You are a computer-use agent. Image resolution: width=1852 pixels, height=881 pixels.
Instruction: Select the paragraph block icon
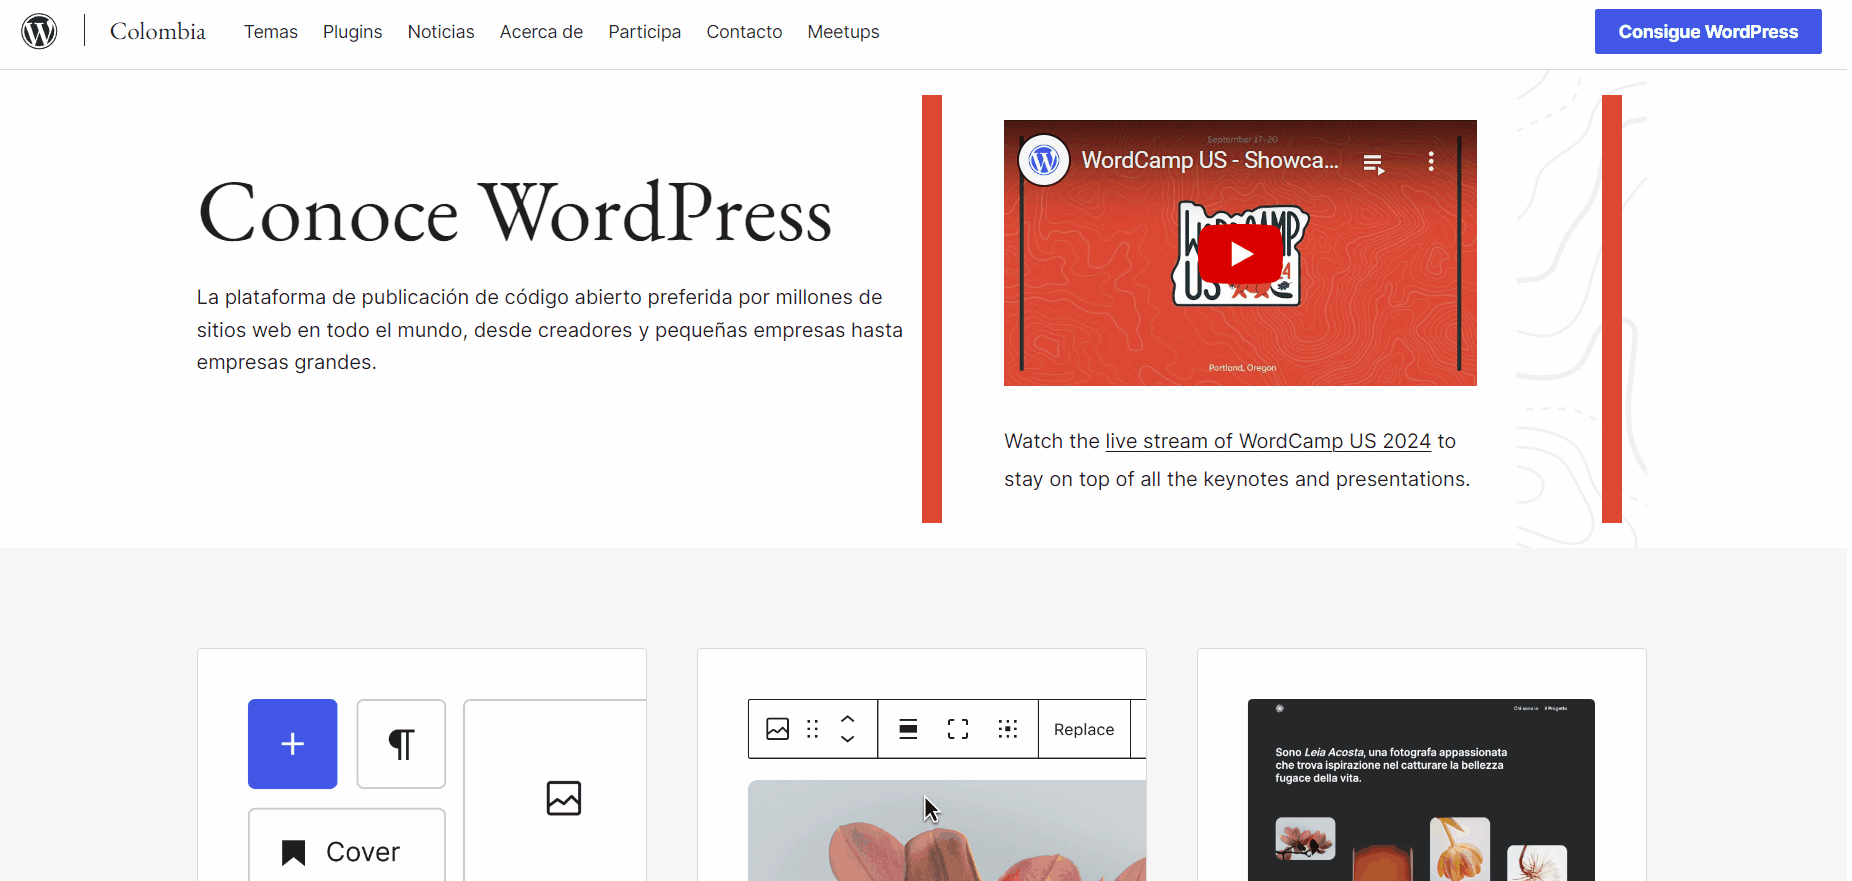tap(401, 744)
